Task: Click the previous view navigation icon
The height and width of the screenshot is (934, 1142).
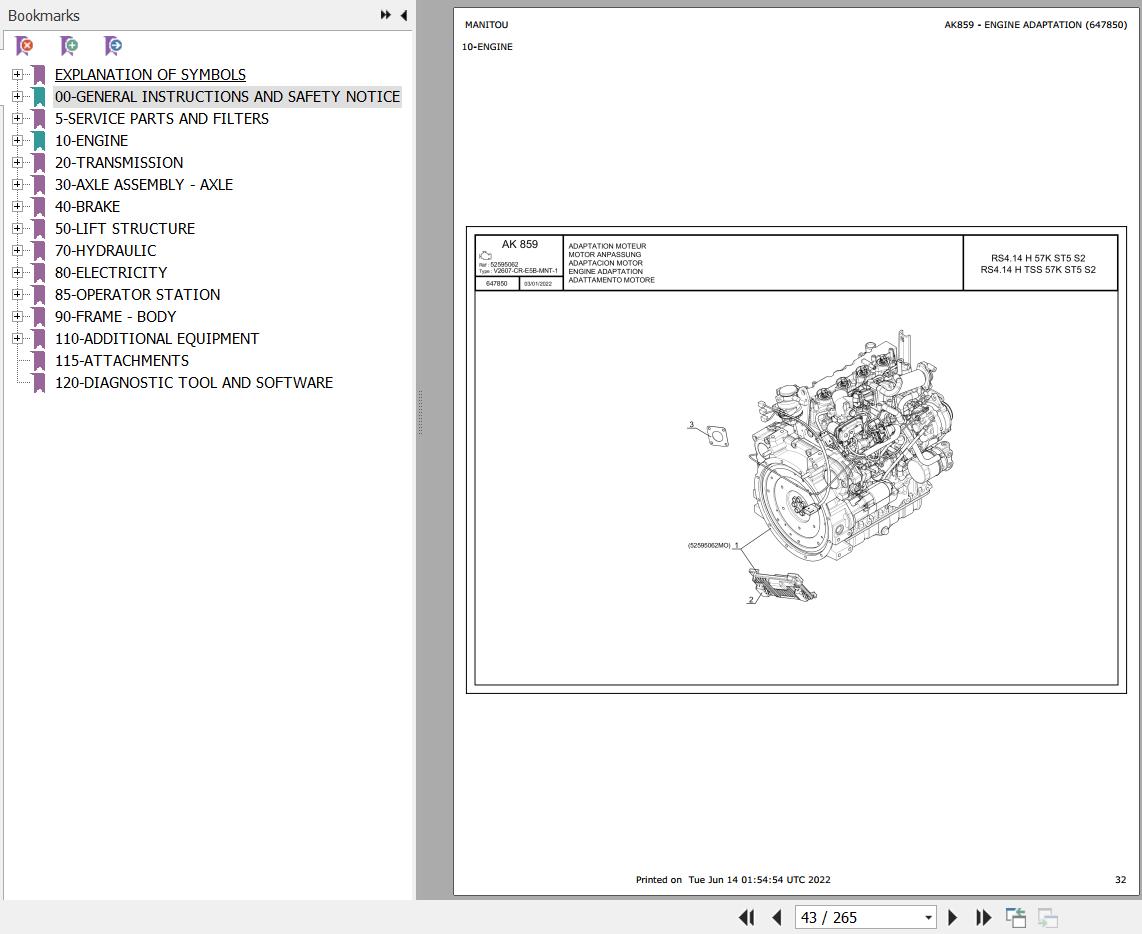Action: click(x=1016, y=917)
